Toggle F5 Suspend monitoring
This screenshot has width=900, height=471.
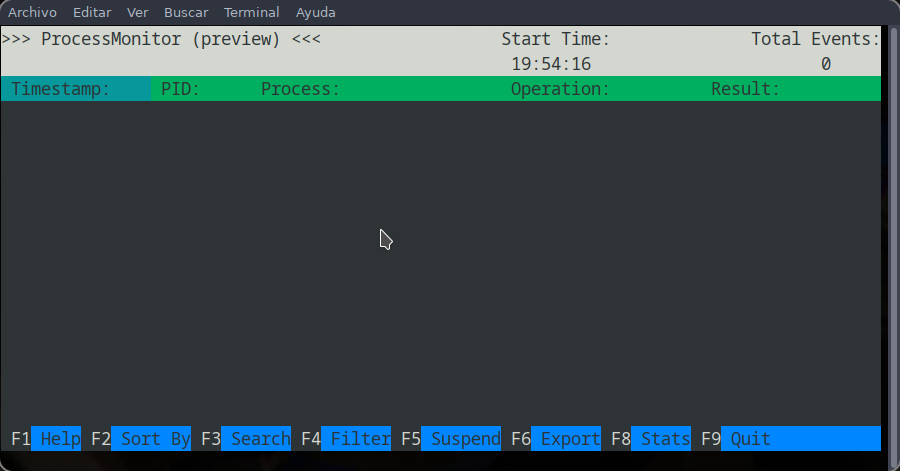(451, 438)
